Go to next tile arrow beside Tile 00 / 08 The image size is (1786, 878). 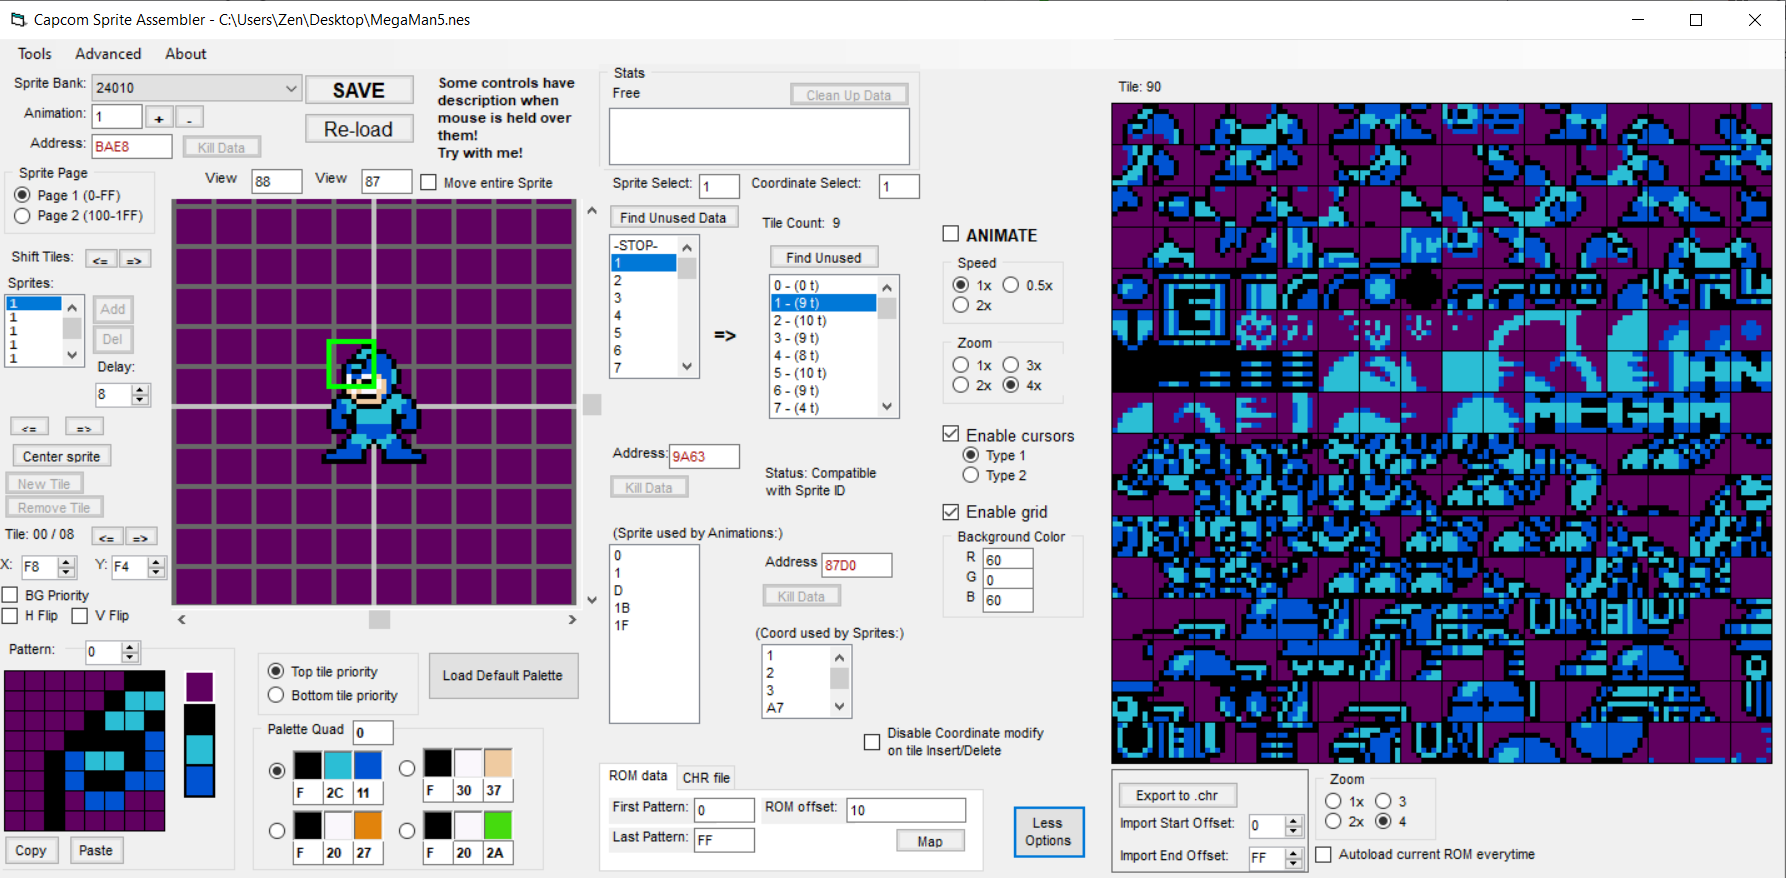coord(141,537)
